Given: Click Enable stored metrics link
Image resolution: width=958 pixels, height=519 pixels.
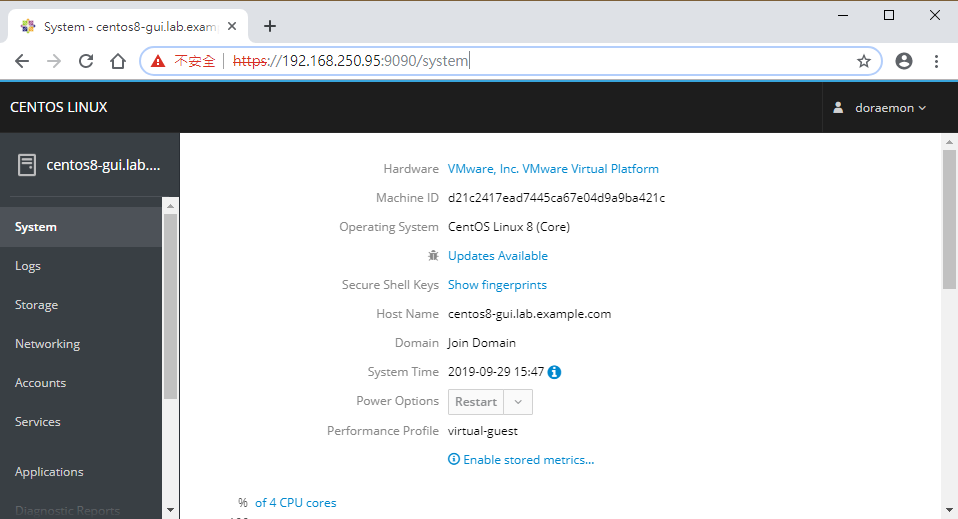Looking at the screenshot, I should [x=528, y=460].
